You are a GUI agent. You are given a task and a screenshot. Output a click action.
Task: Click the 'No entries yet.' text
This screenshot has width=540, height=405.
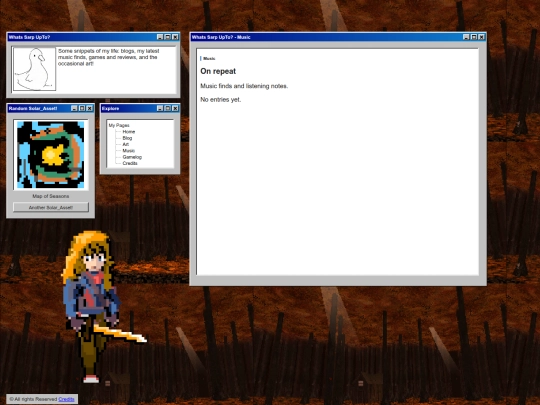click(x=221, y=100)
